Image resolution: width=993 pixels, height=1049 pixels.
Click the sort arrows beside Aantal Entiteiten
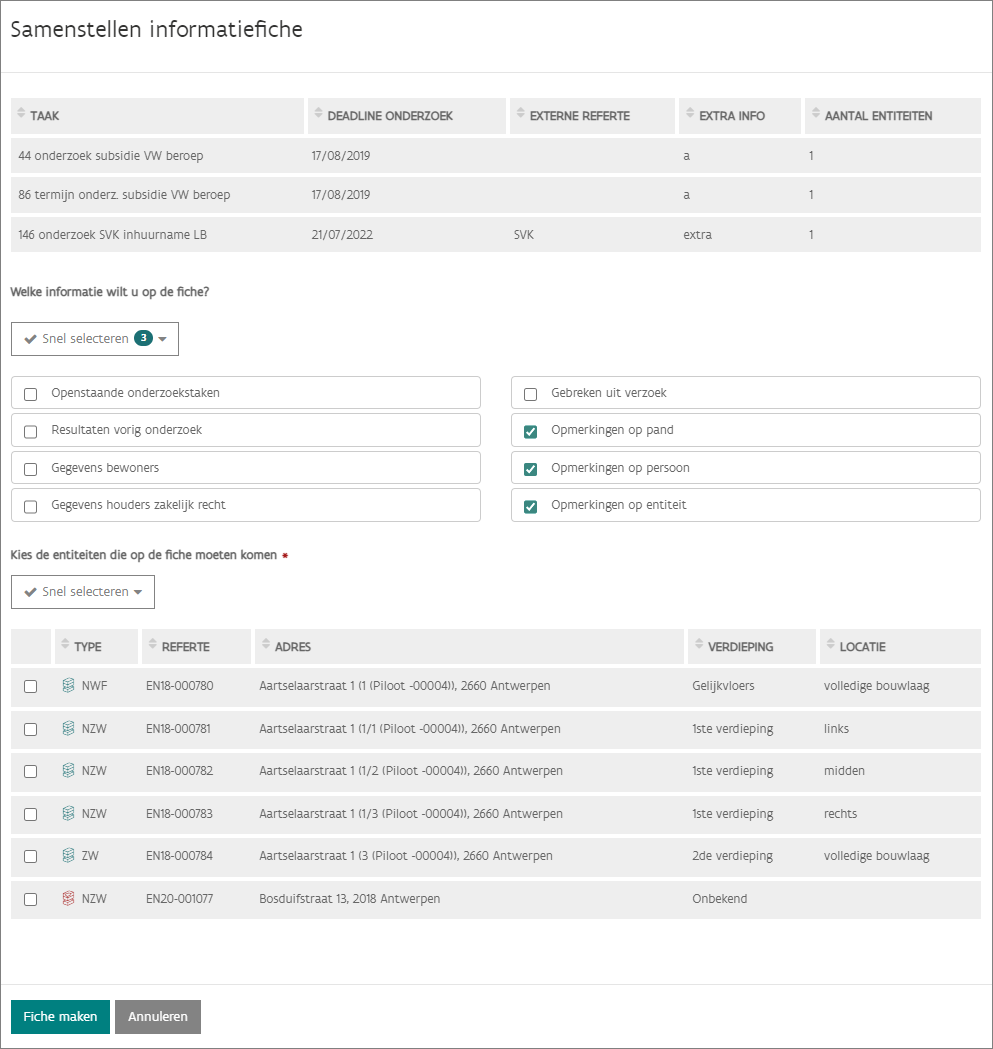pyautogui.click(x=815, y=115)
